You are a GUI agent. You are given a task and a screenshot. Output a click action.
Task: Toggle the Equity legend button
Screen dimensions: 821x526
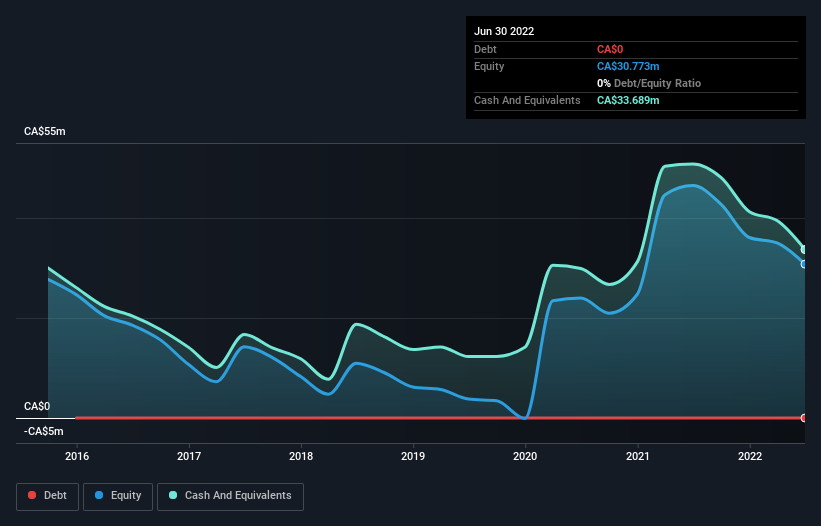(118, 496)
